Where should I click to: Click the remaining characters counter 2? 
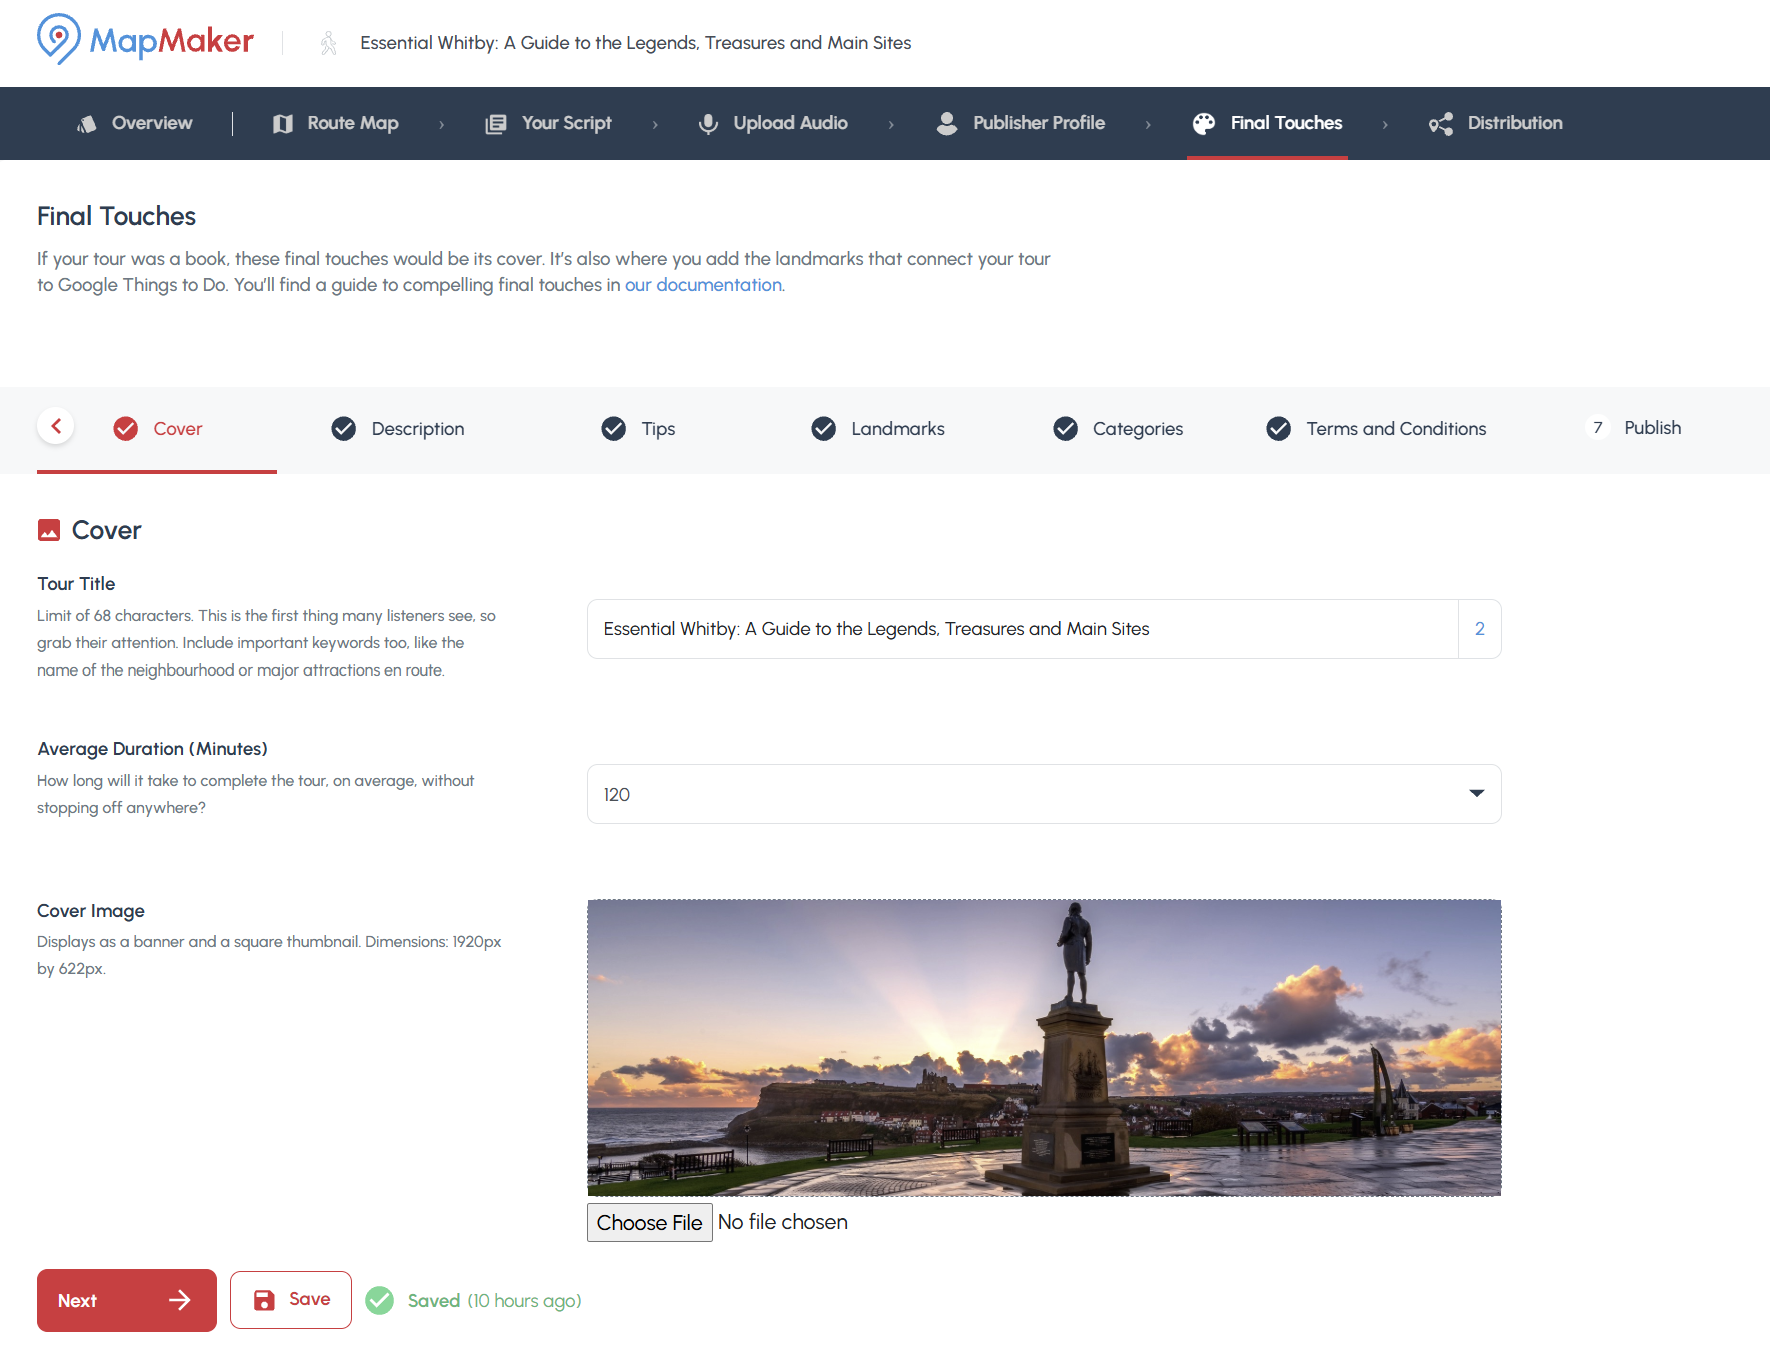[x=1480, y=629]
